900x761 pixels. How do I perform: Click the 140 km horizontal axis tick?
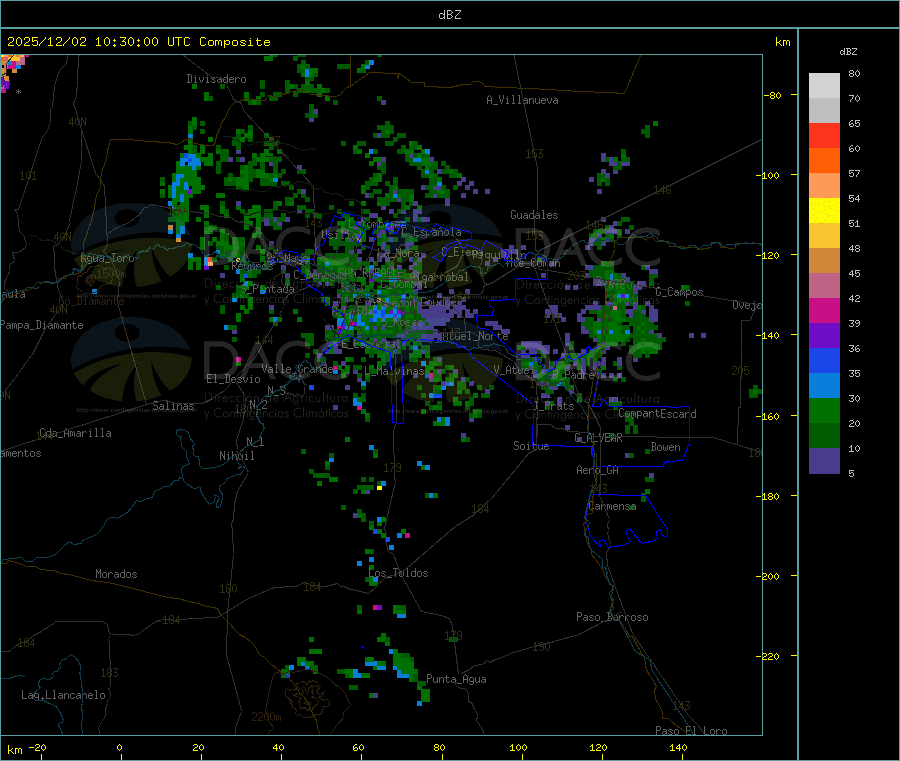coord(678,747)
